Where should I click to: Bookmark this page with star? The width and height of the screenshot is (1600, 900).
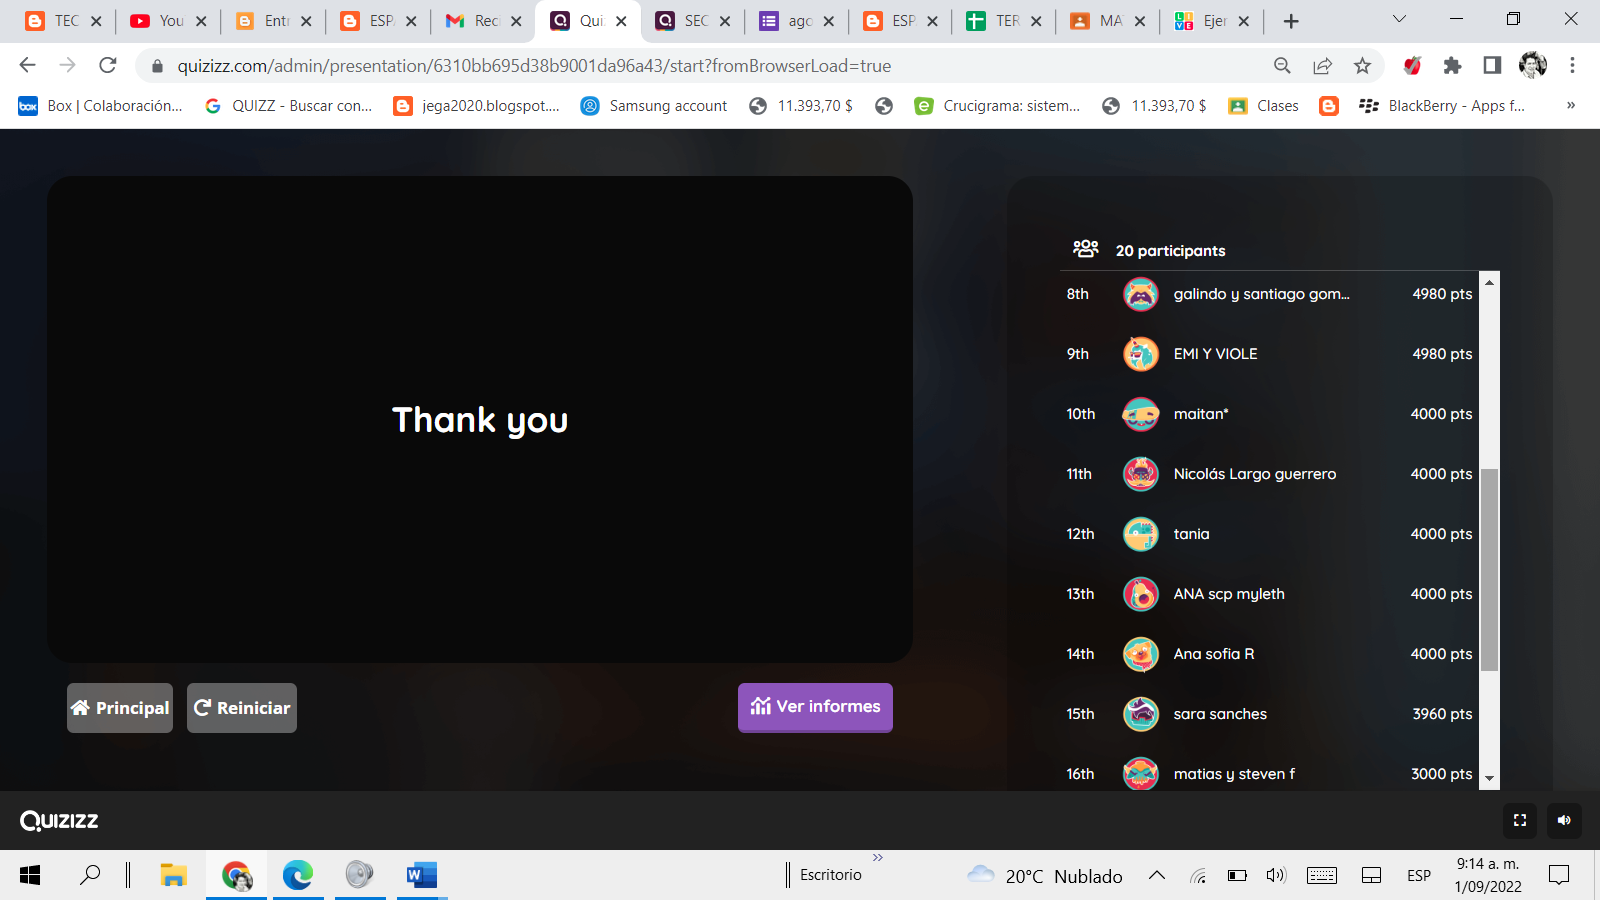coord(1362,65)
